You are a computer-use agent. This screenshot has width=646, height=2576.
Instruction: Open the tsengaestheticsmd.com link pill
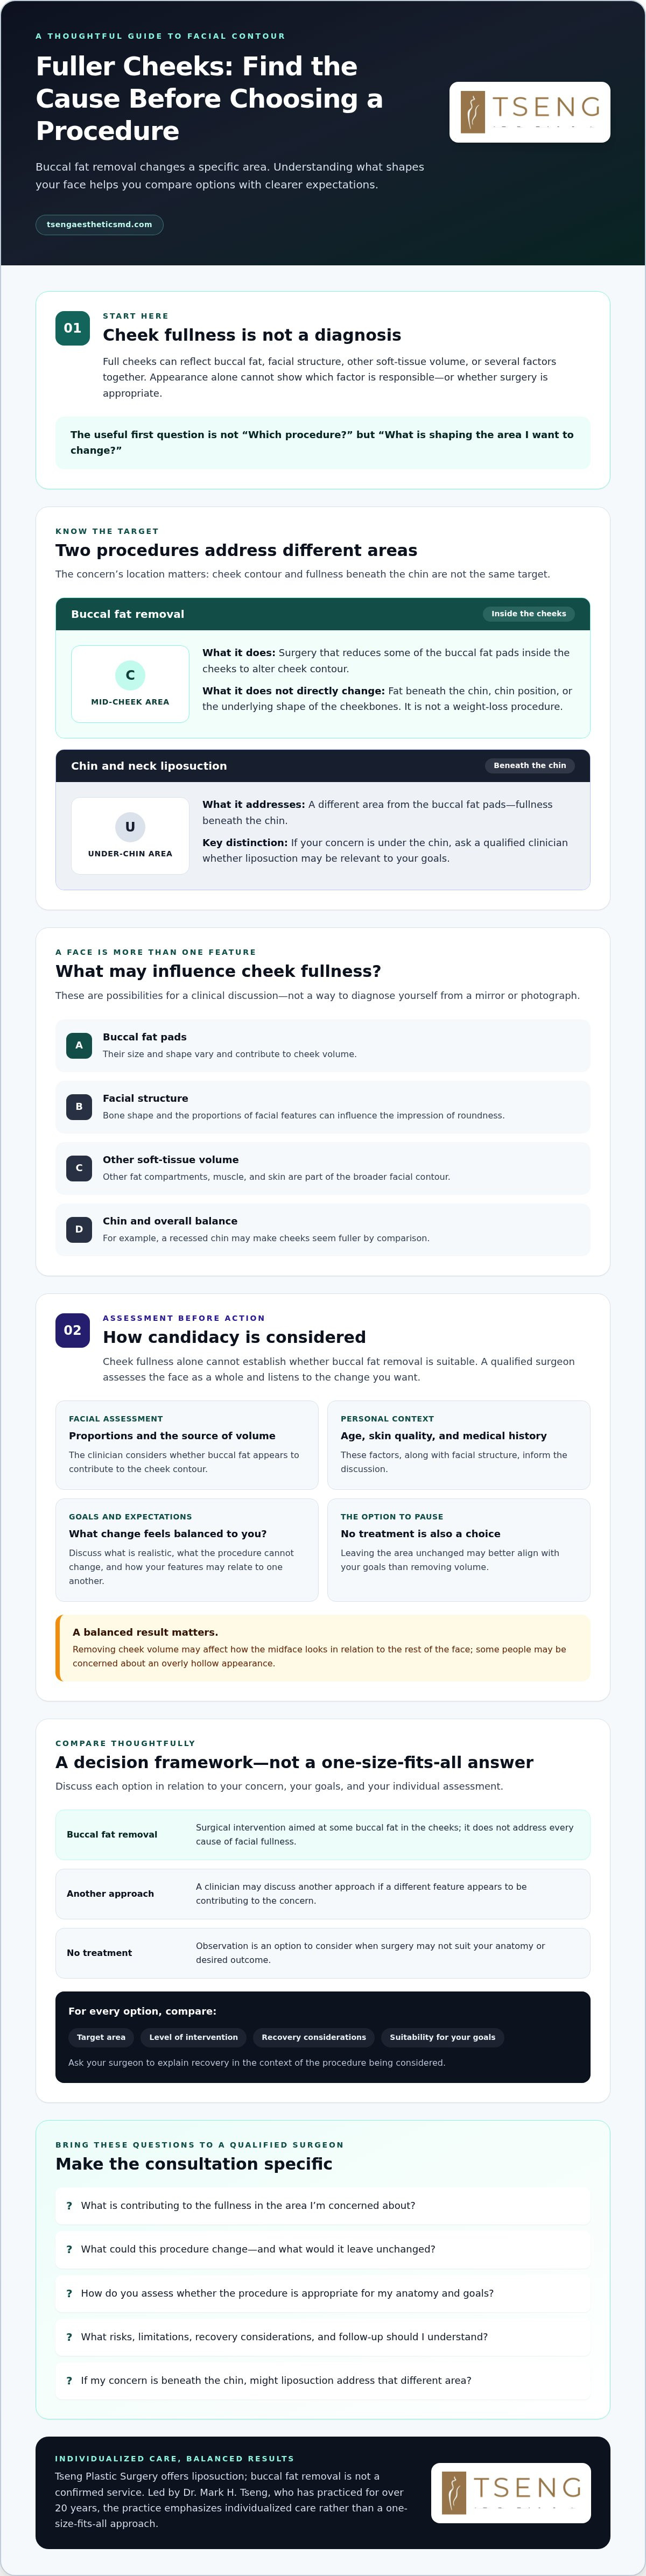99,224
